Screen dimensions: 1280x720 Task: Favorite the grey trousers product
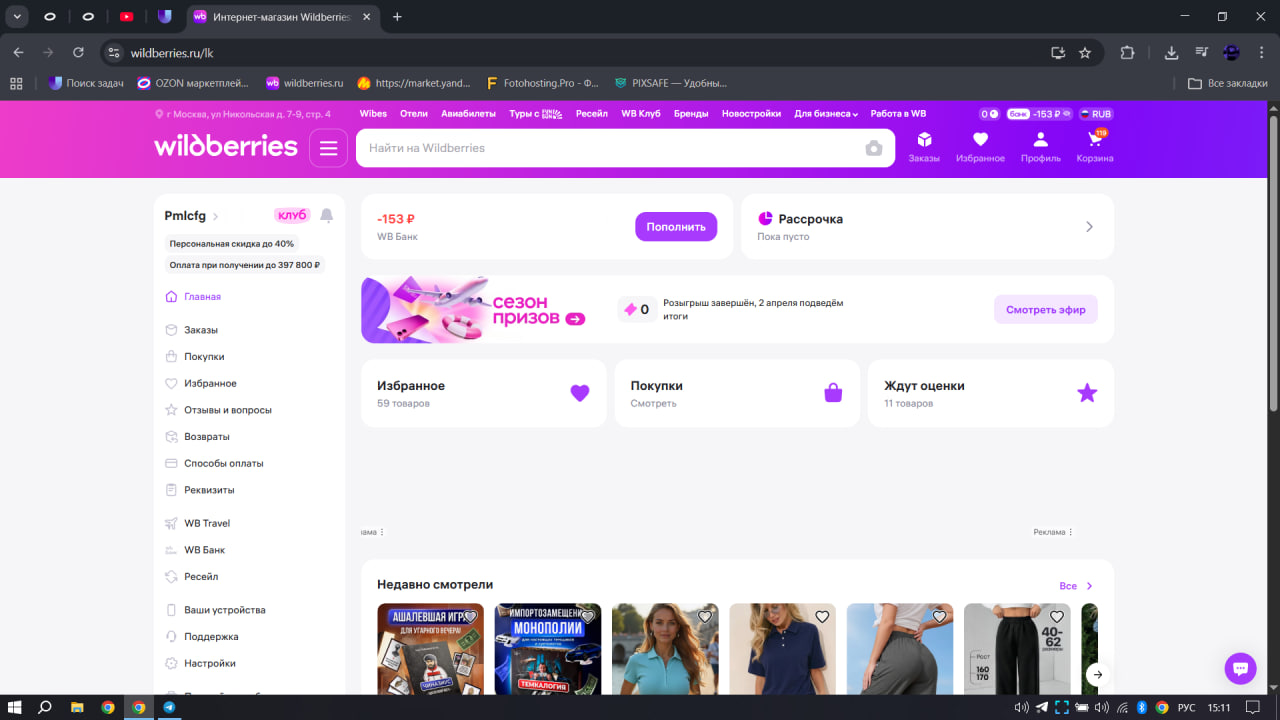(939, 617)
